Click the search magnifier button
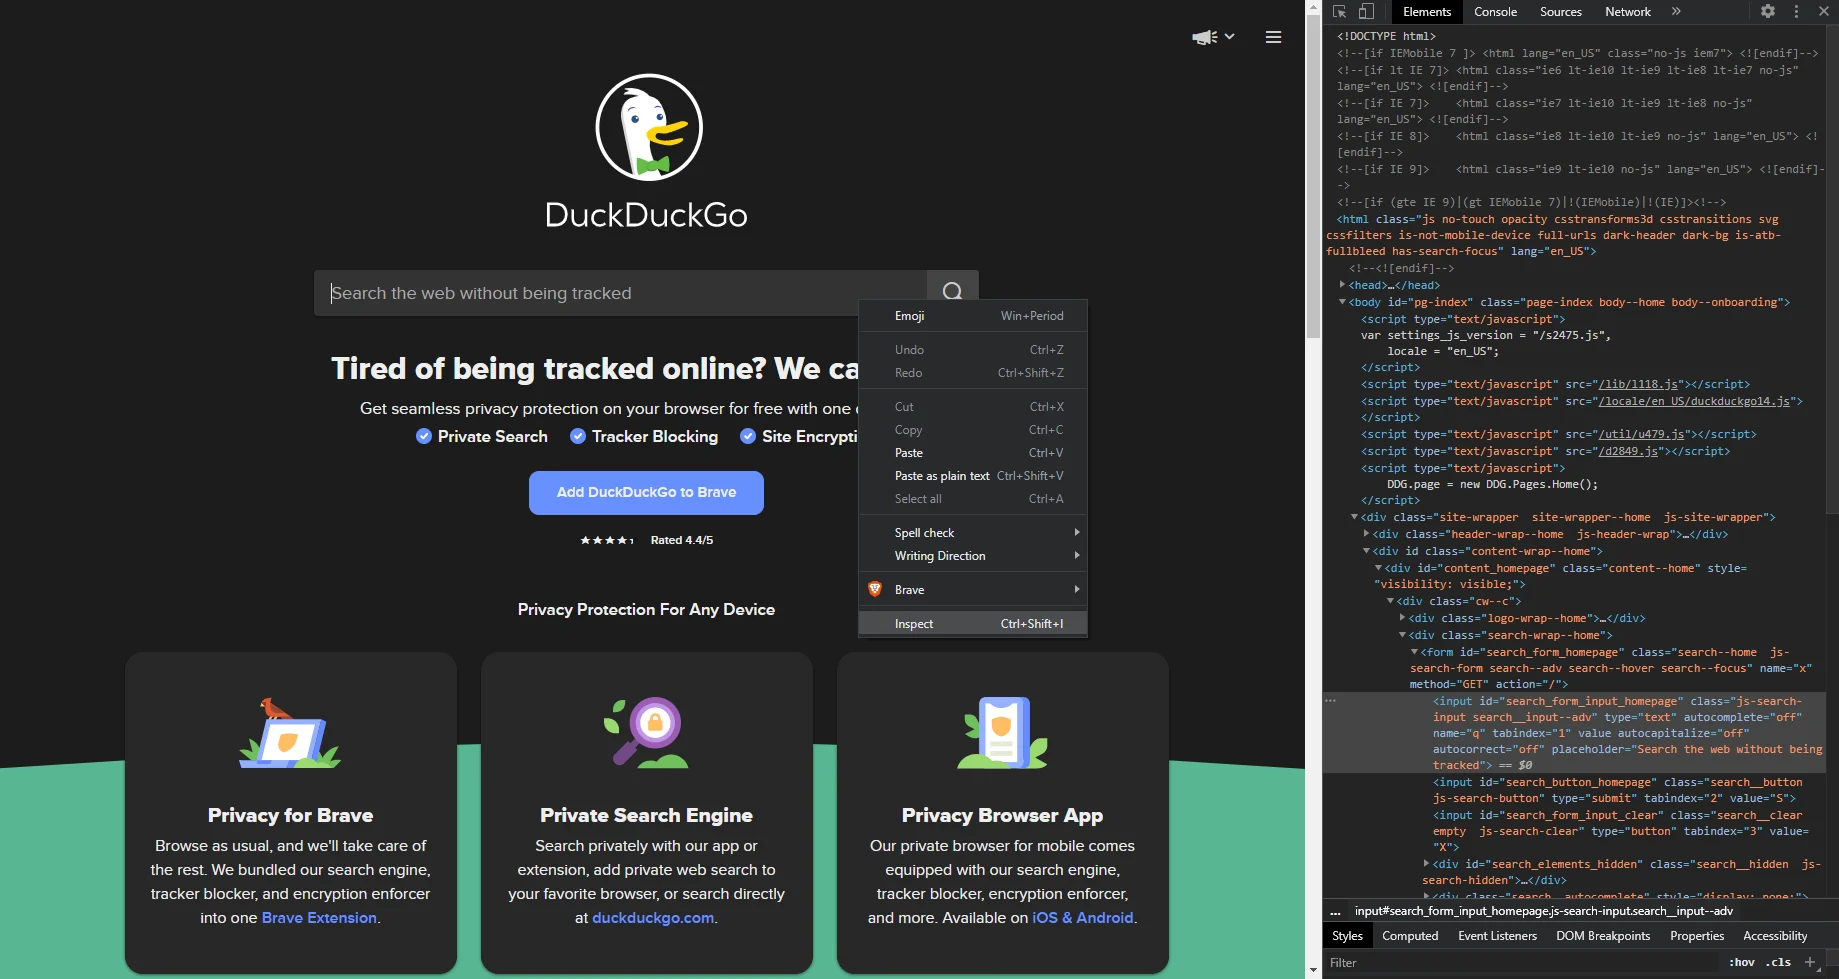Viewport: 1839px width, 979px height. (x=951, y=291)
